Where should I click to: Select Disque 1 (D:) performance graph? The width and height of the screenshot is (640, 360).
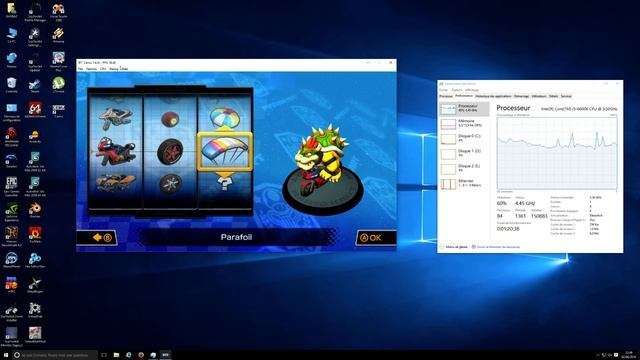464,153
